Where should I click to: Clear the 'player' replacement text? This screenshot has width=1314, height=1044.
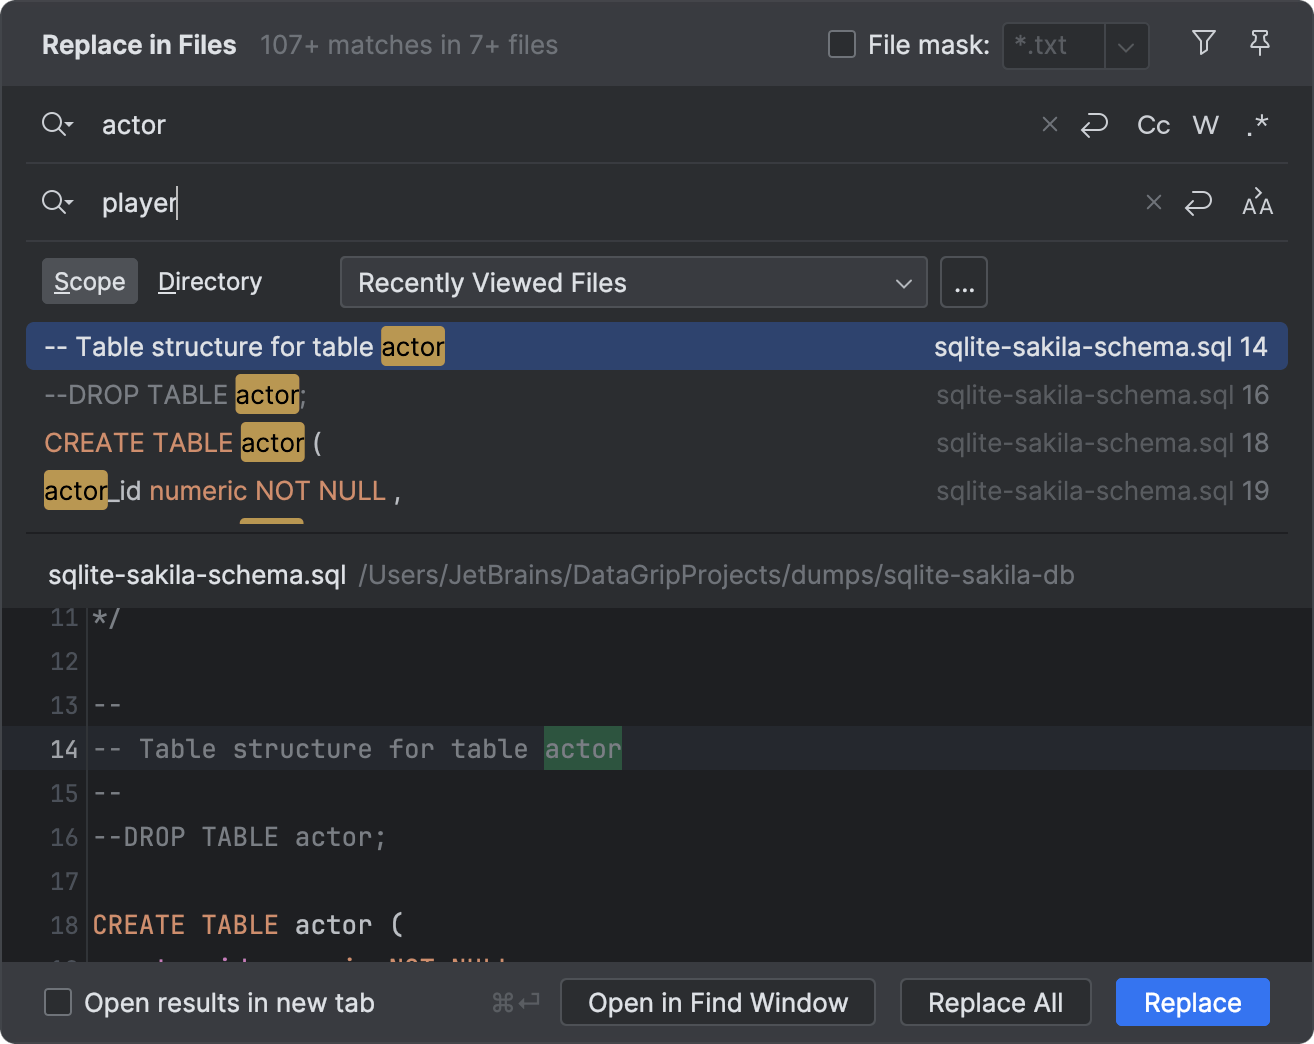pyautogui.click(x=1153, y=202)
